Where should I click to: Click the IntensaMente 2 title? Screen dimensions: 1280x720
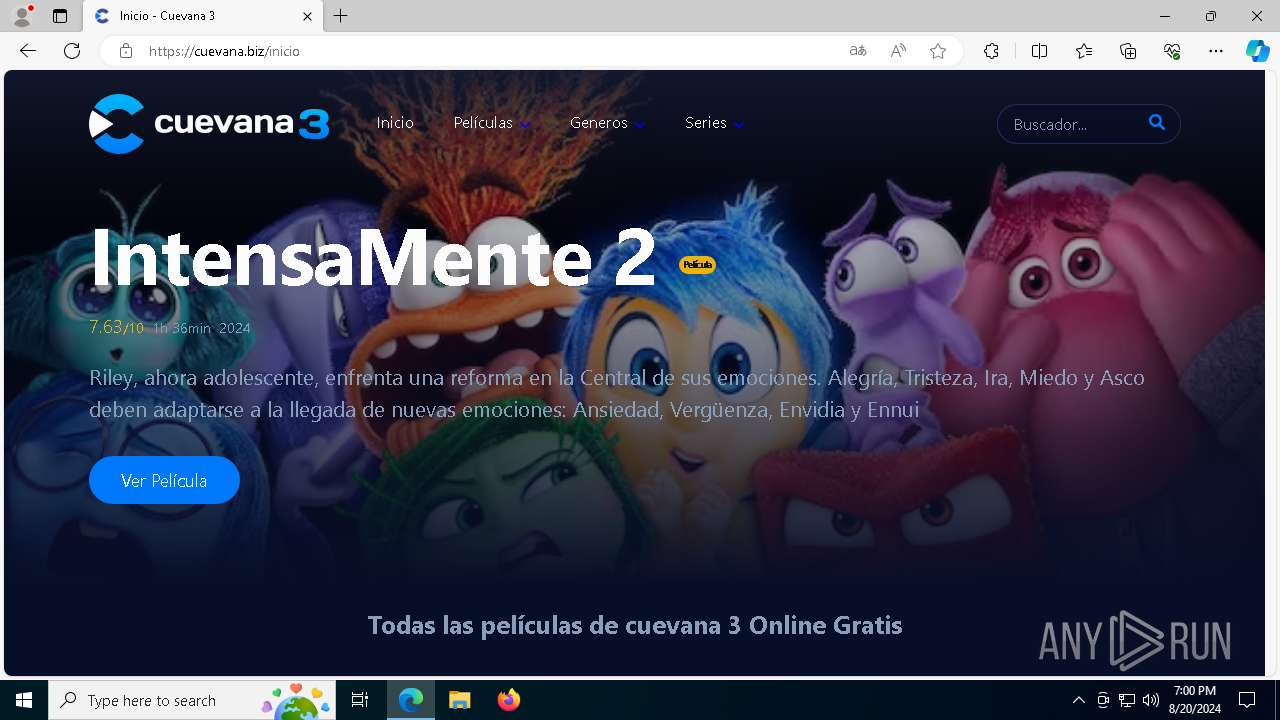click(x=373, y=257)
